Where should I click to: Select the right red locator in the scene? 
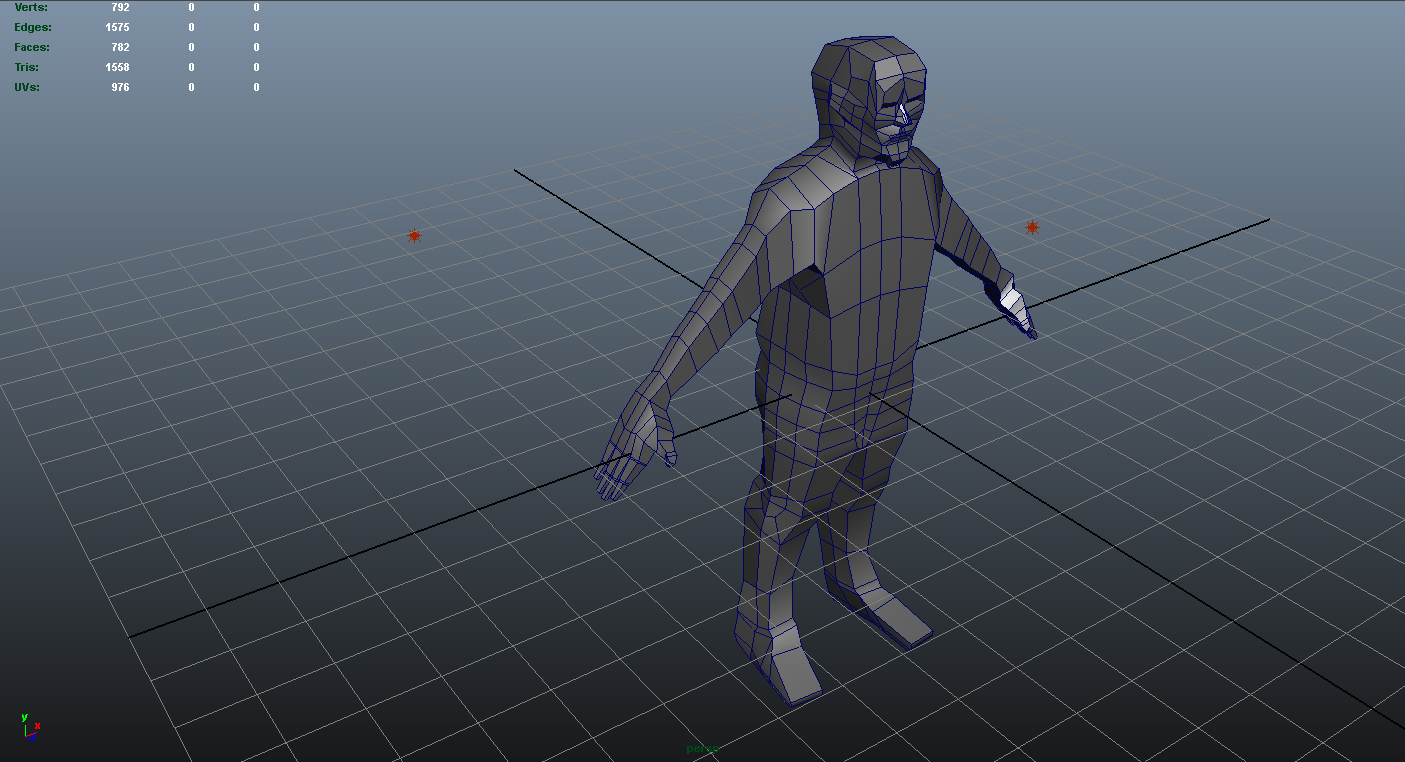coord(1032,227)
